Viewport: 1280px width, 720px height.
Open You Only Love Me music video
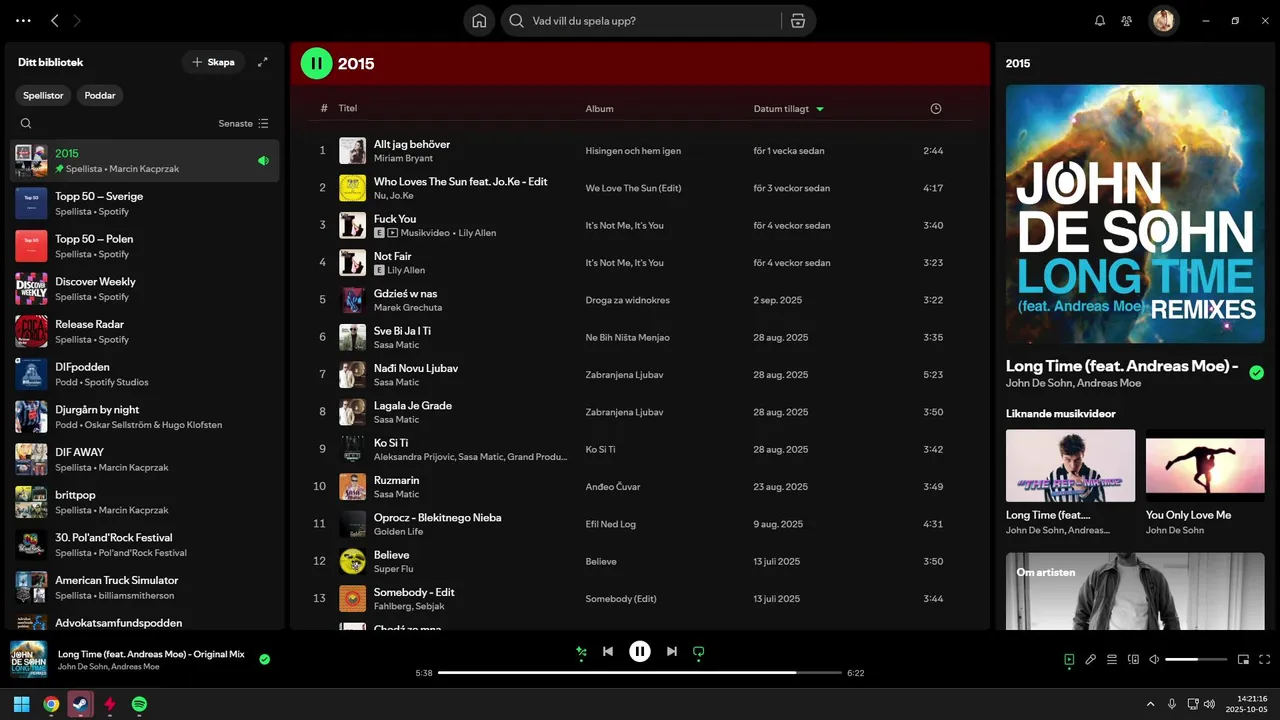(1204, 482)
